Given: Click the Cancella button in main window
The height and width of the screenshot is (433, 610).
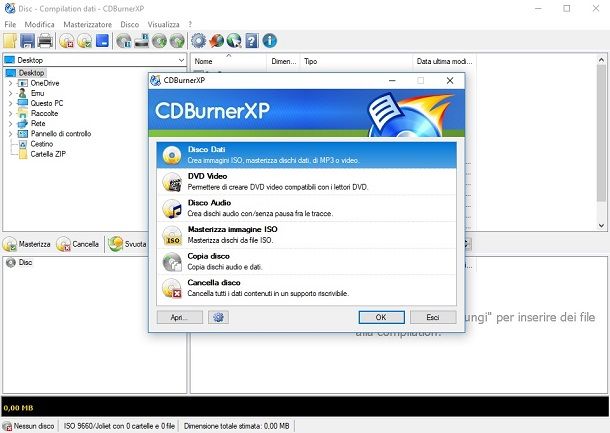Looking at the screenshot, I should click(78, 244).
